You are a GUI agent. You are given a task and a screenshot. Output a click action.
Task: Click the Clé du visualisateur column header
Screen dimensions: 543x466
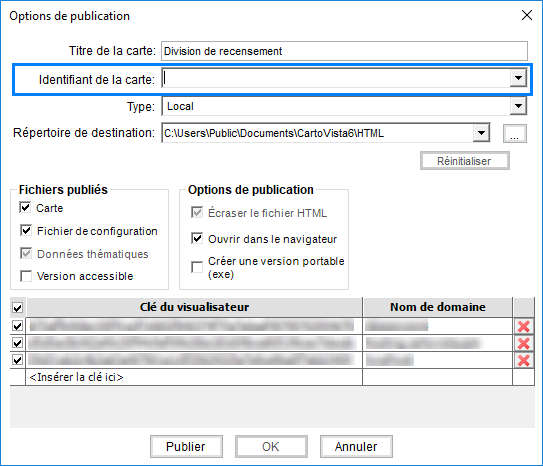pos(194,307)
